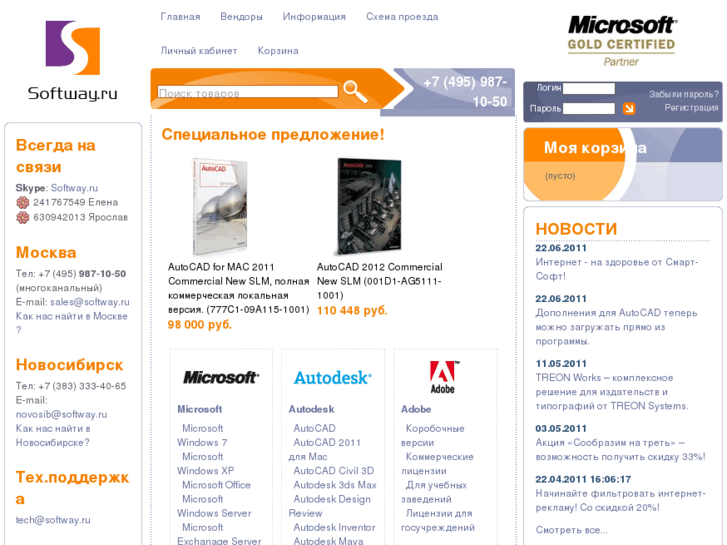The height and width of the screenshot is (545, 727).
Task: Submit login with the orange arrow button
Action: click(x=629, y=109)
